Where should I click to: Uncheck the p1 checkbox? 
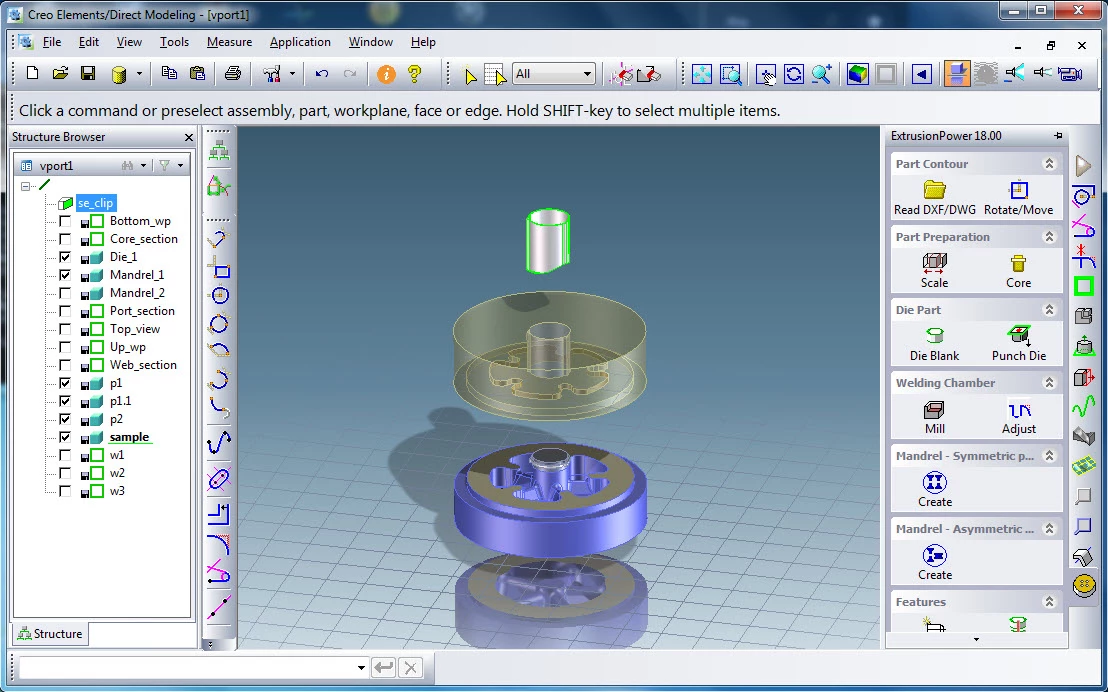point(65,383)
